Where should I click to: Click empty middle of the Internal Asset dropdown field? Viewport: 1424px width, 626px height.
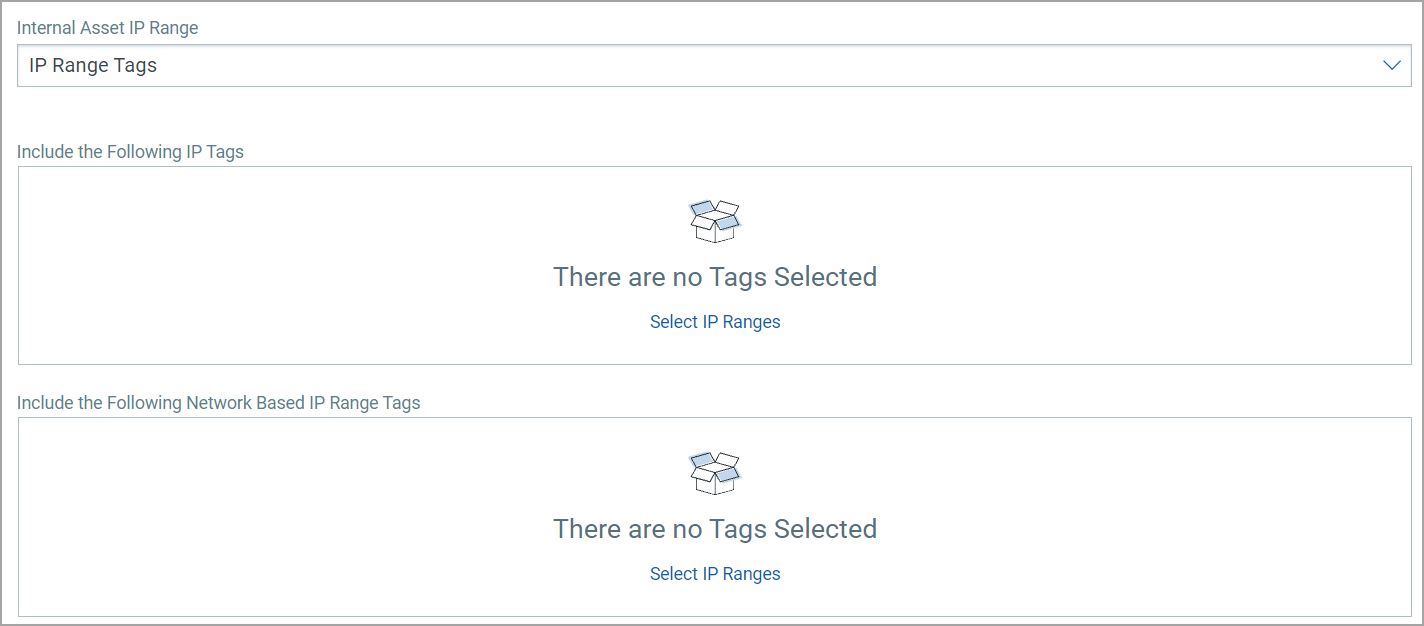(700, 66)
